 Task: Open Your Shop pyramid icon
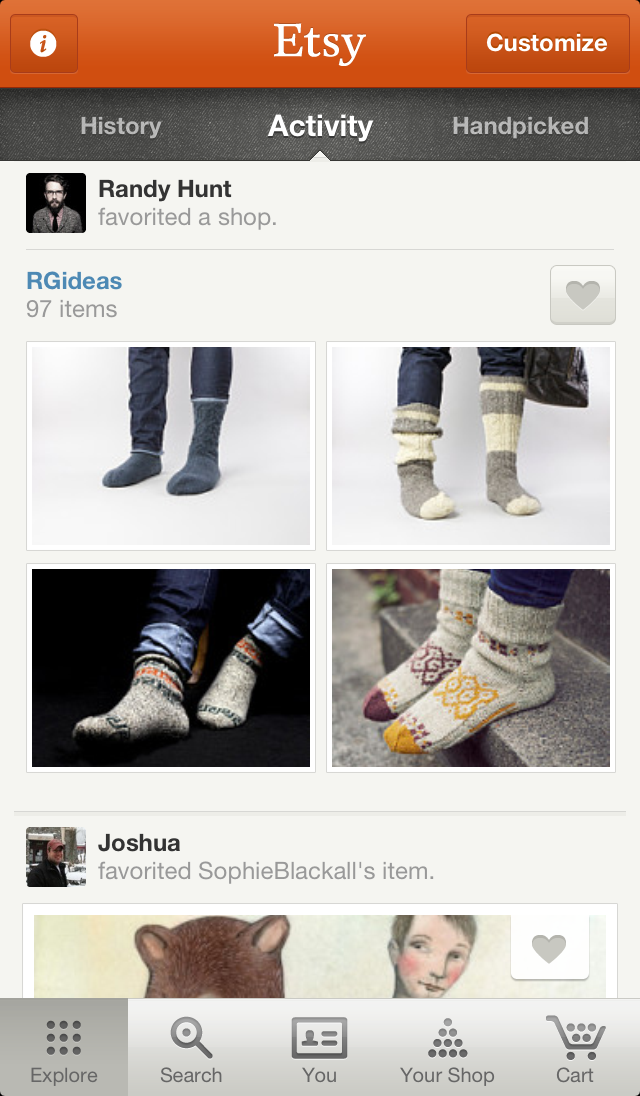[x=447, y=1047]
